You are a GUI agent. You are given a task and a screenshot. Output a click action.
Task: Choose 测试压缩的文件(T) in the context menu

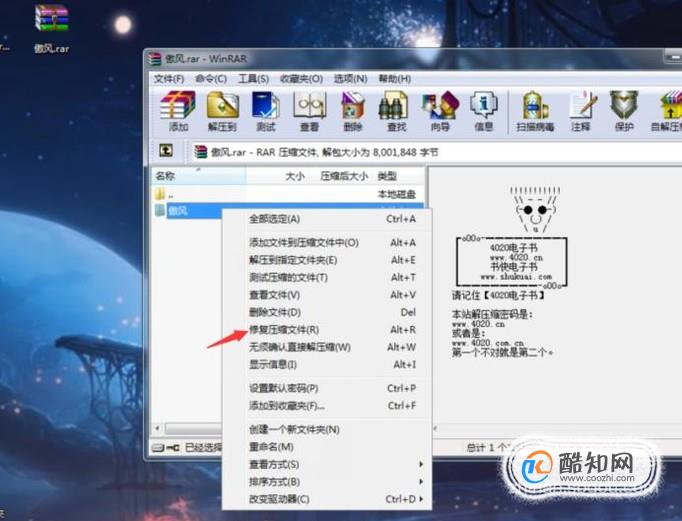(x=327, y=277)
